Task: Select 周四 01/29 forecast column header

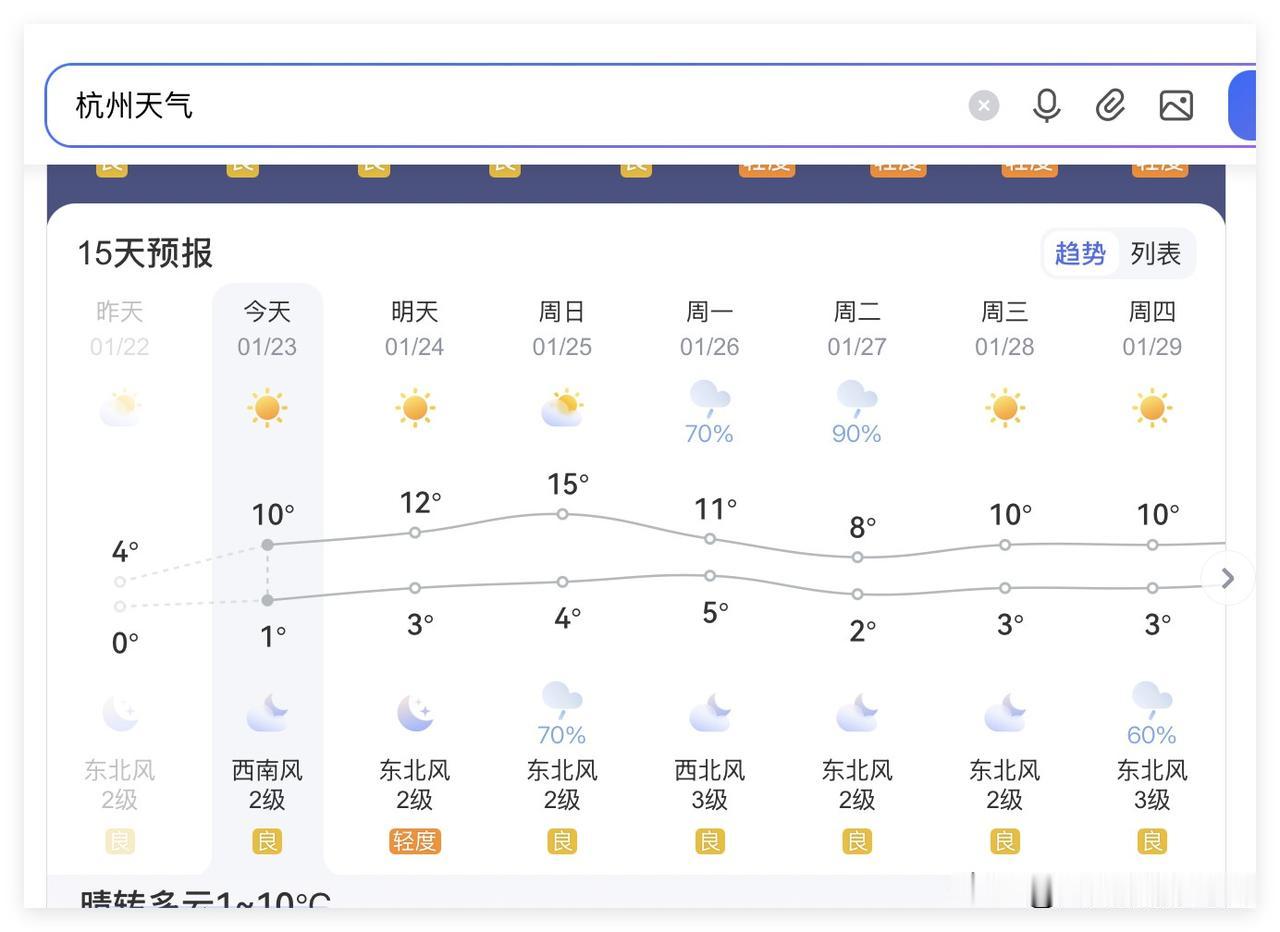Action: click(x=1152, y=329)
